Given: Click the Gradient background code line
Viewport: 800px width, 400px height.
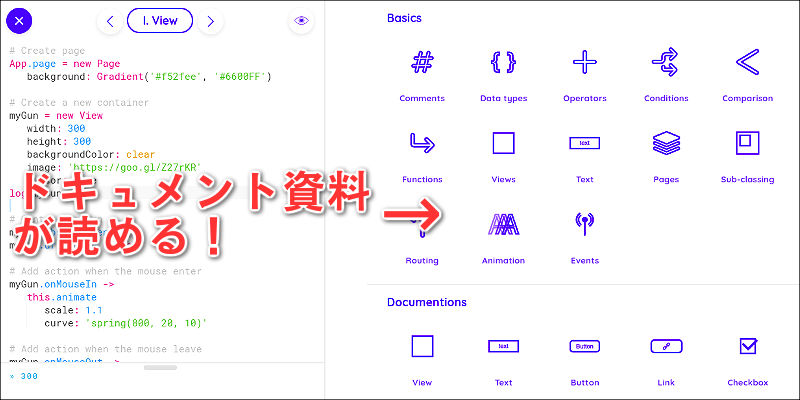Looking at the screenshot, I should click(149, 77).
